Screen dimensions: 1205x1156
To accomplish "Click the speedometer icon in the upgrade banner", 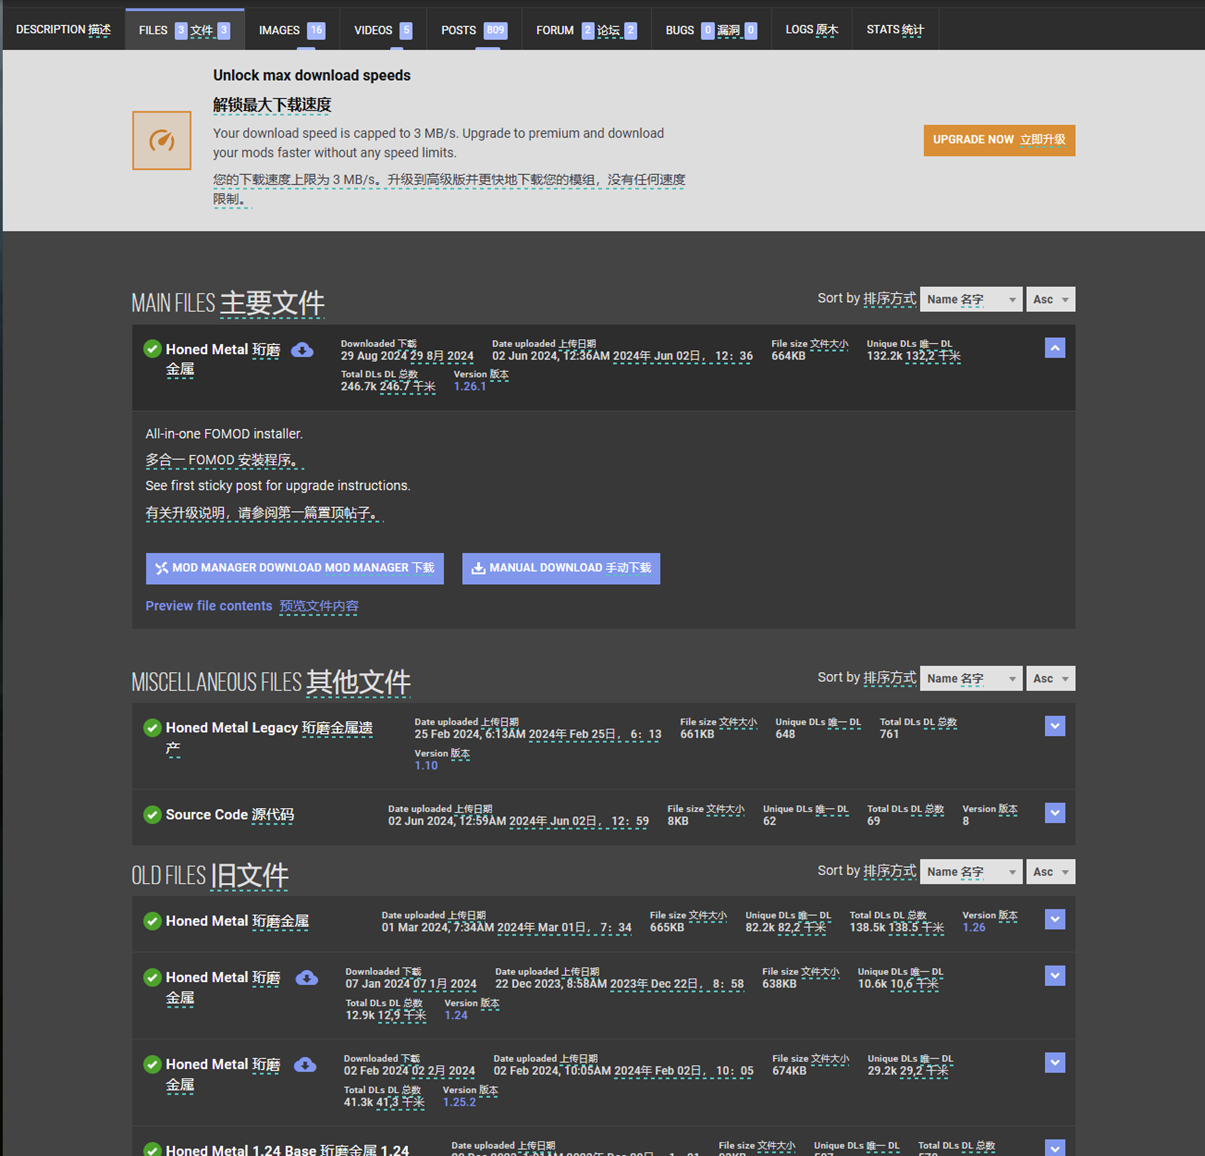I will click(x=161, y=140).
